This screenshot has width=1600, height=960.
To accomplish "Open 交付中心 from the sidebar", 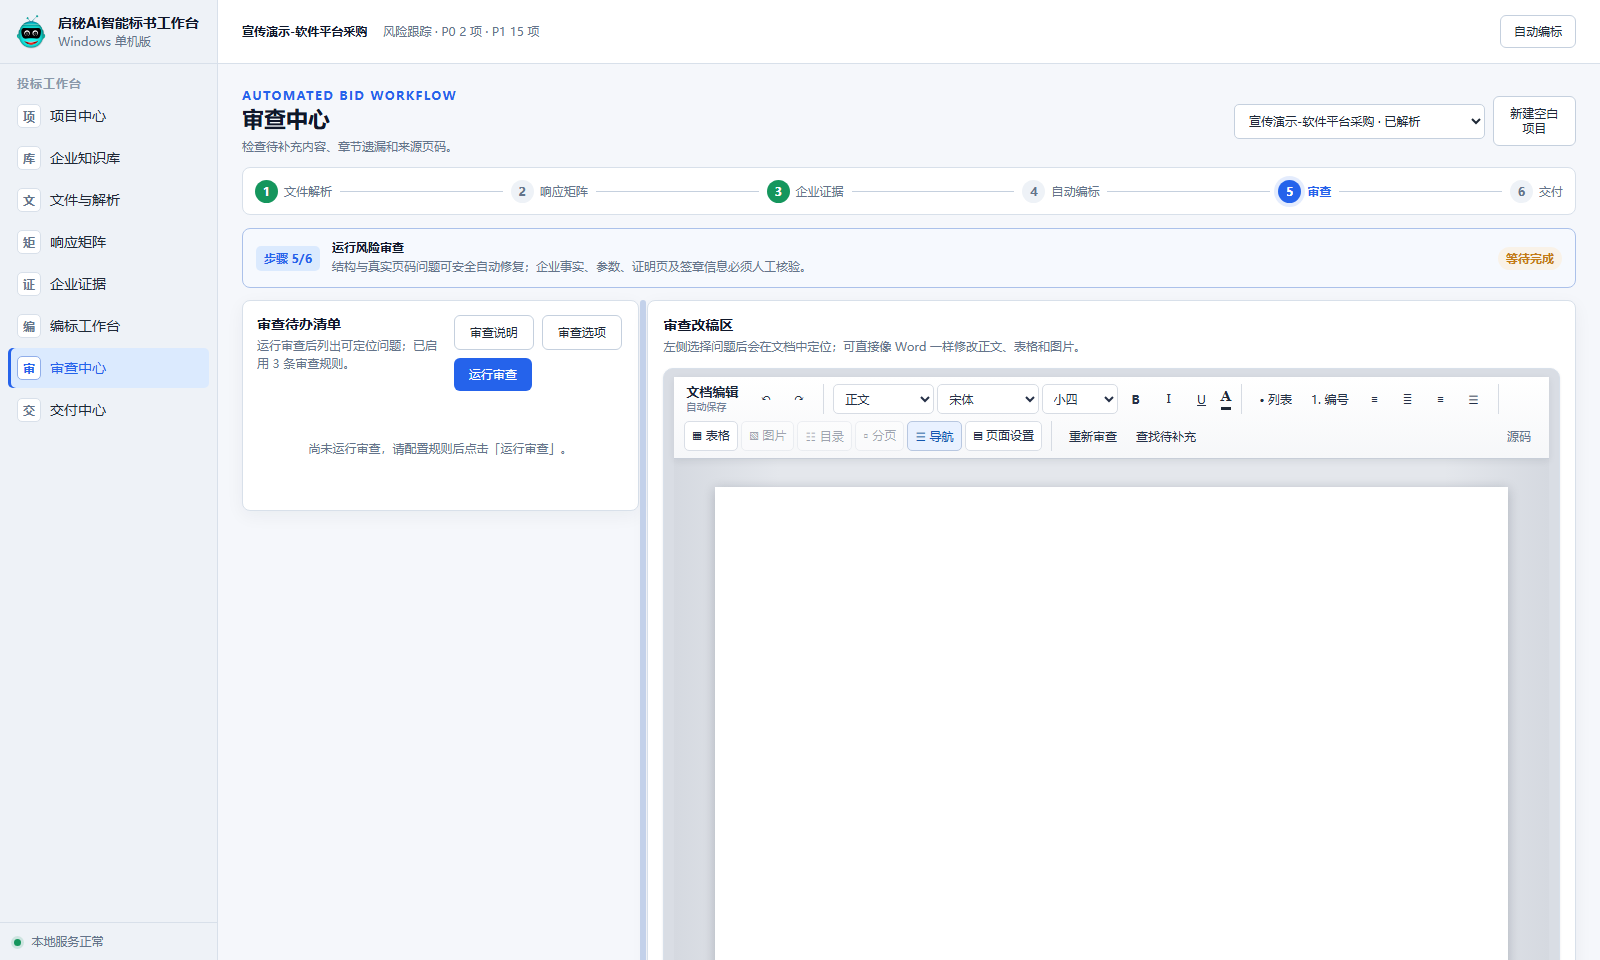I will (108, 410).
